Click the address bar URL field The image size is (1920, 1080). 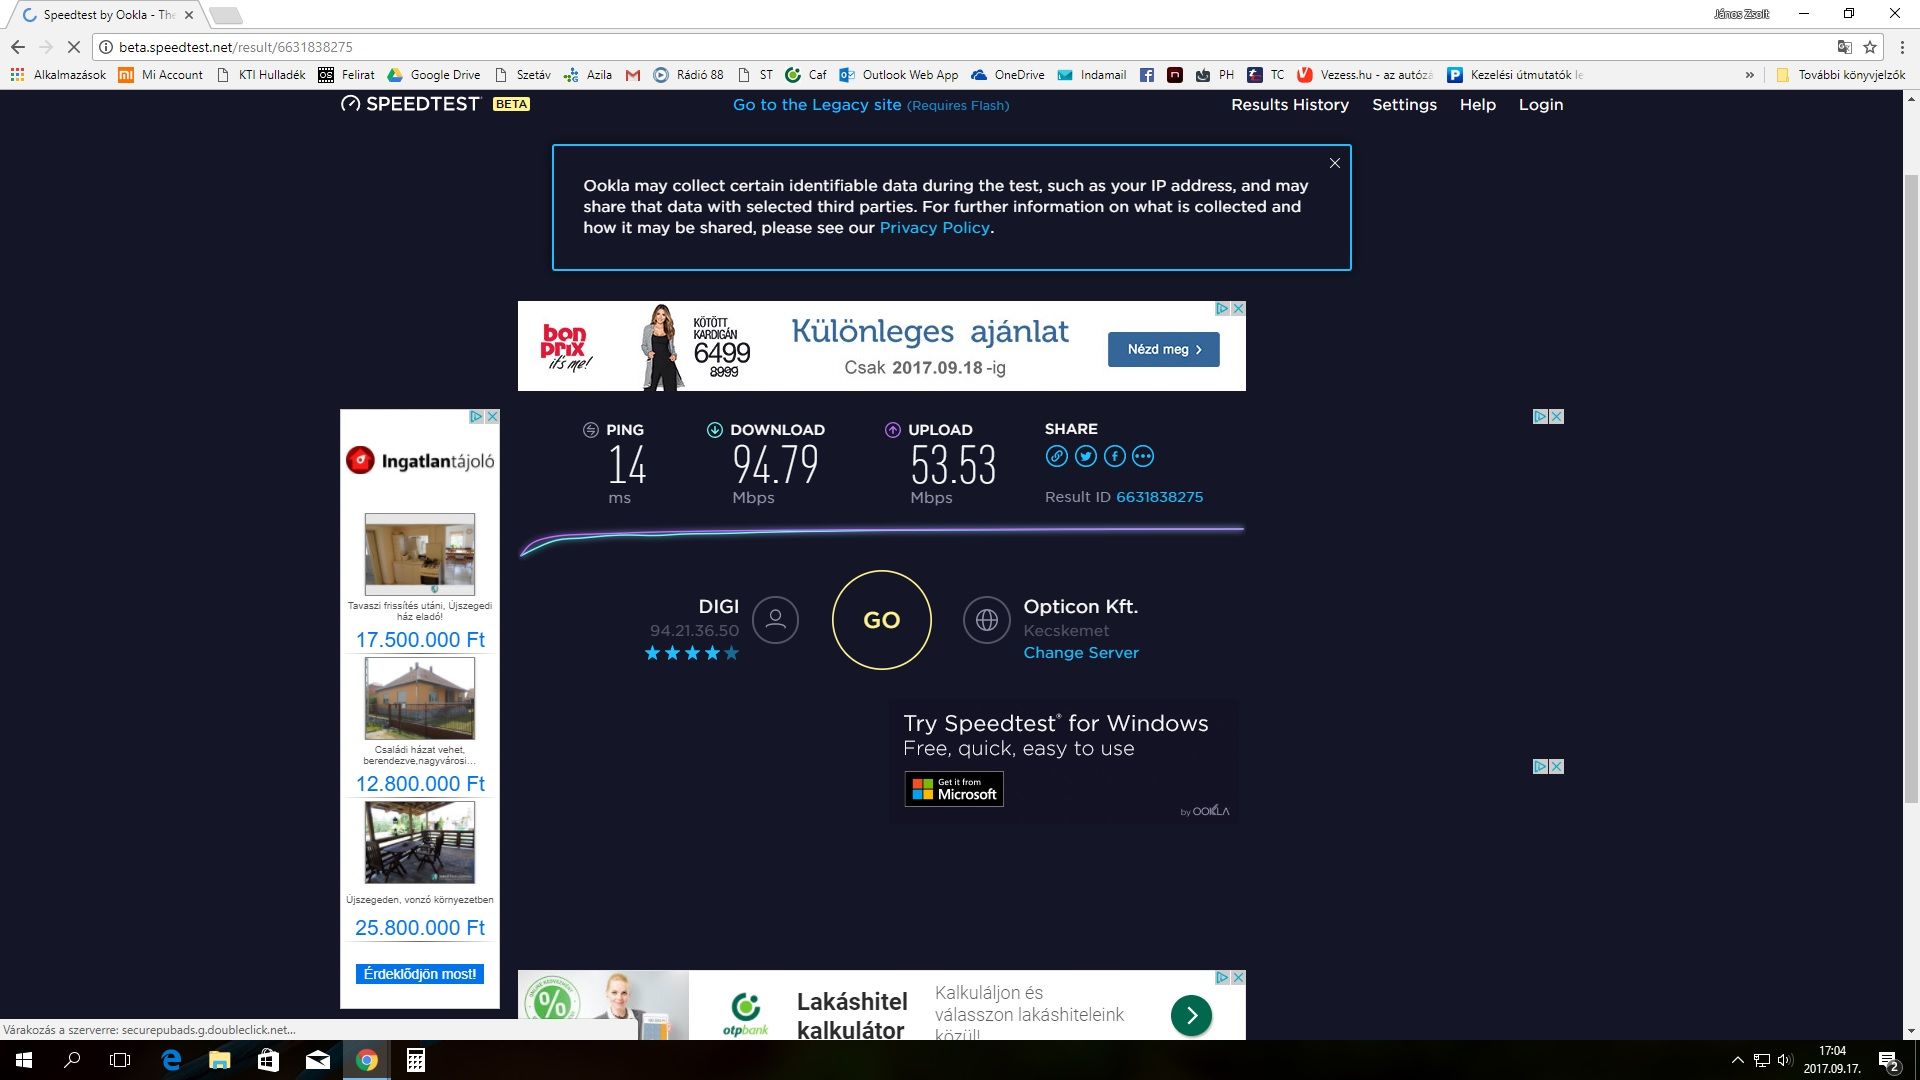(x=960, y=47)
